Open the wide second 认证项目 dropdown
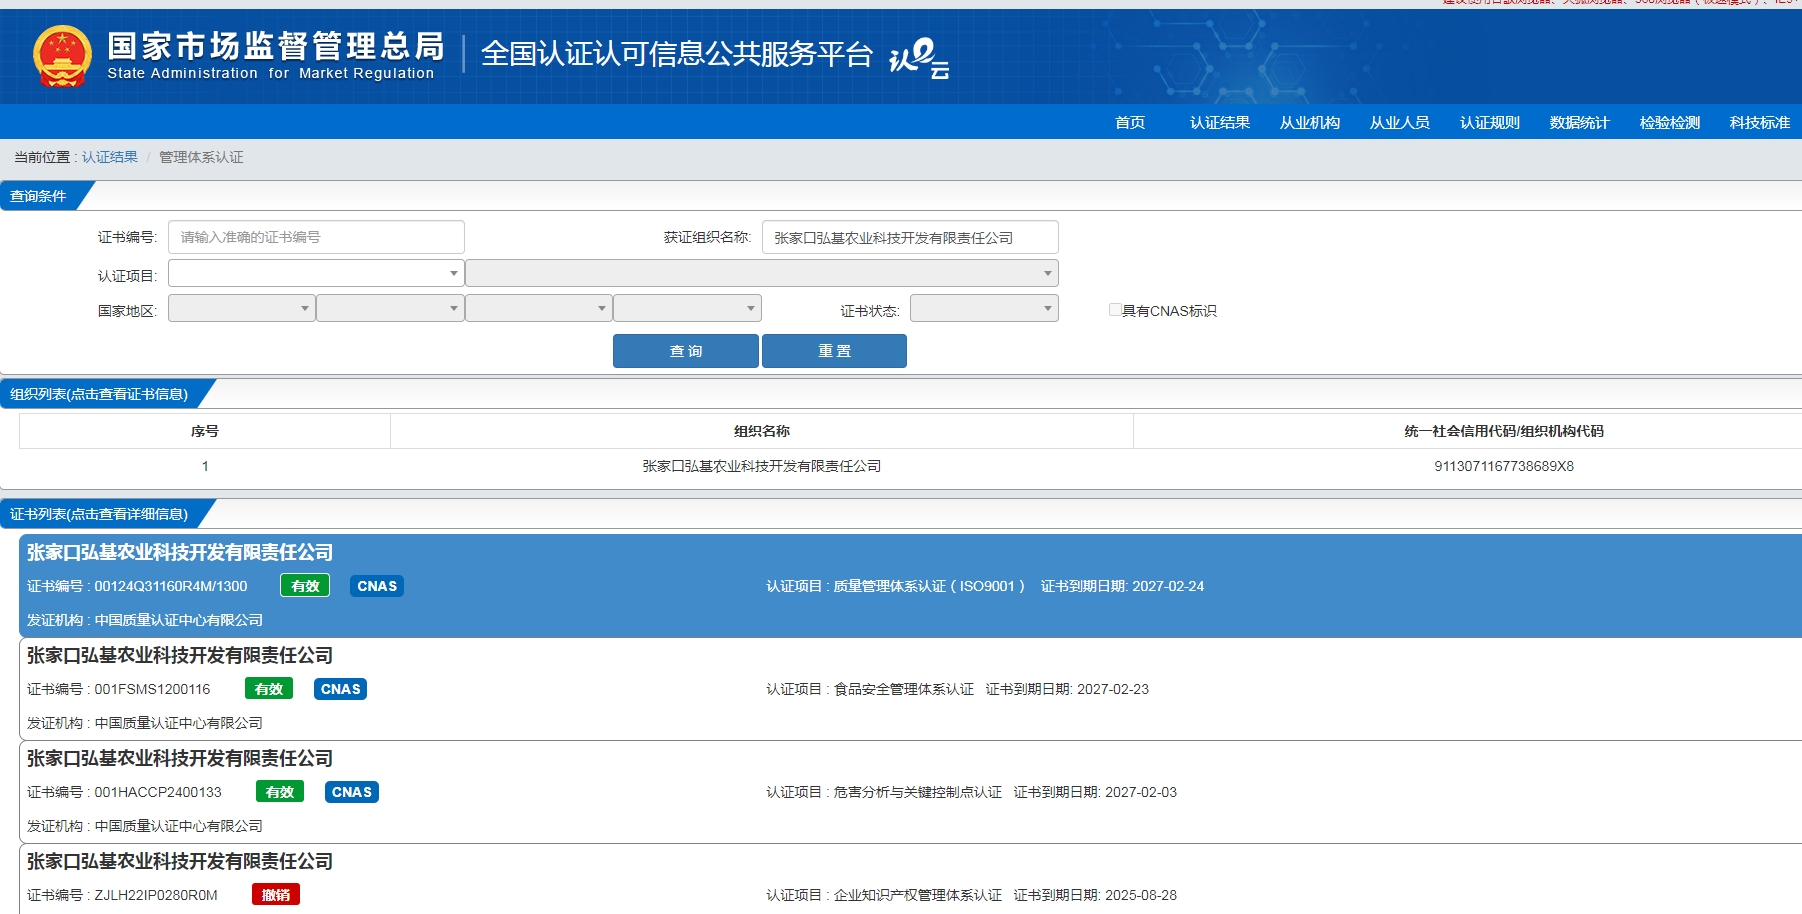This screenshot has height=914, width=1802. (762, 273)
